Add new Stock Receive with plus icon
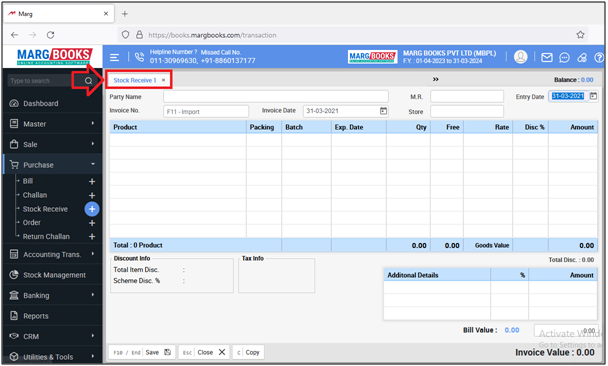608x366 pixels. pyautogui.click(x=92, y=209)
